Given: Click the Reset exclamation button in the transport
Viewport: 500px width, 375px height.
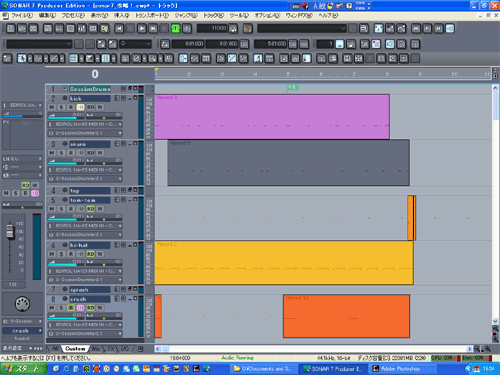Looking at the screenshot, I should (187, 29).
